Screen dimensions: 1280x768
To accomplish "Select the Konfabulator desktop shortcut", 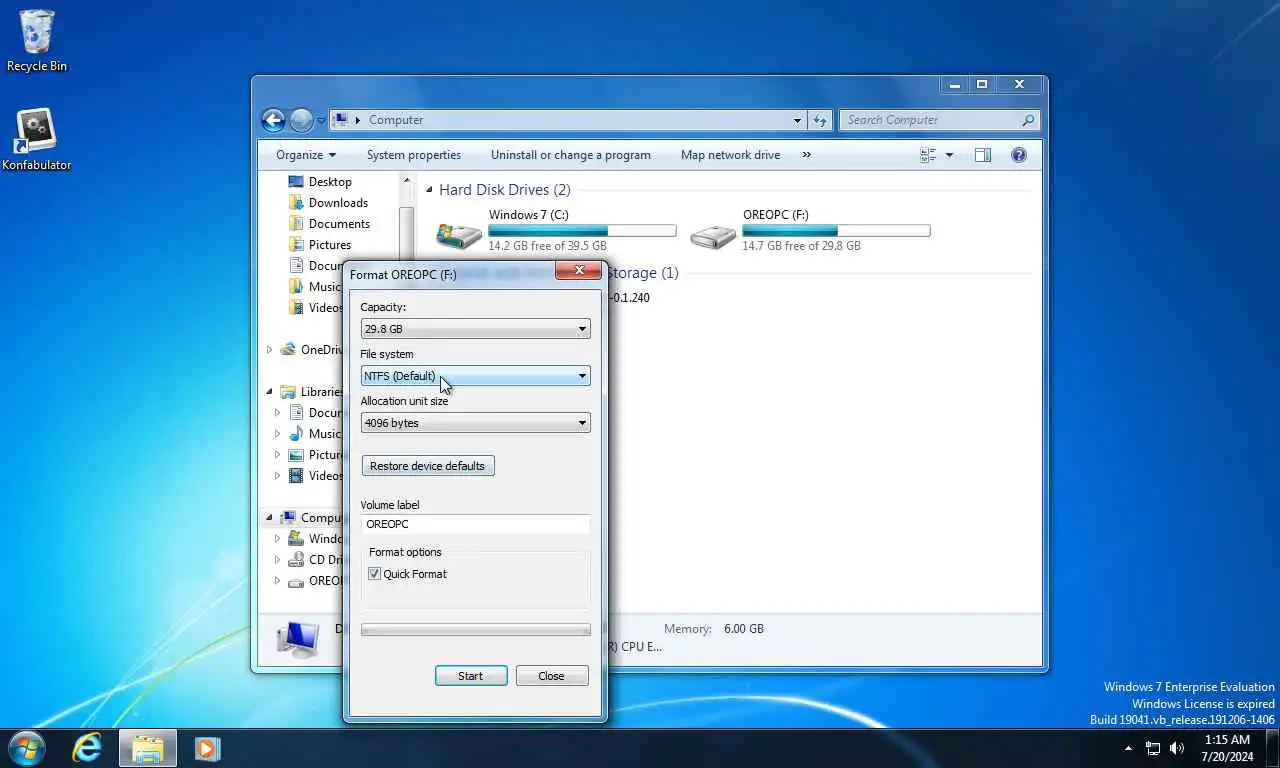I will 36,140.
